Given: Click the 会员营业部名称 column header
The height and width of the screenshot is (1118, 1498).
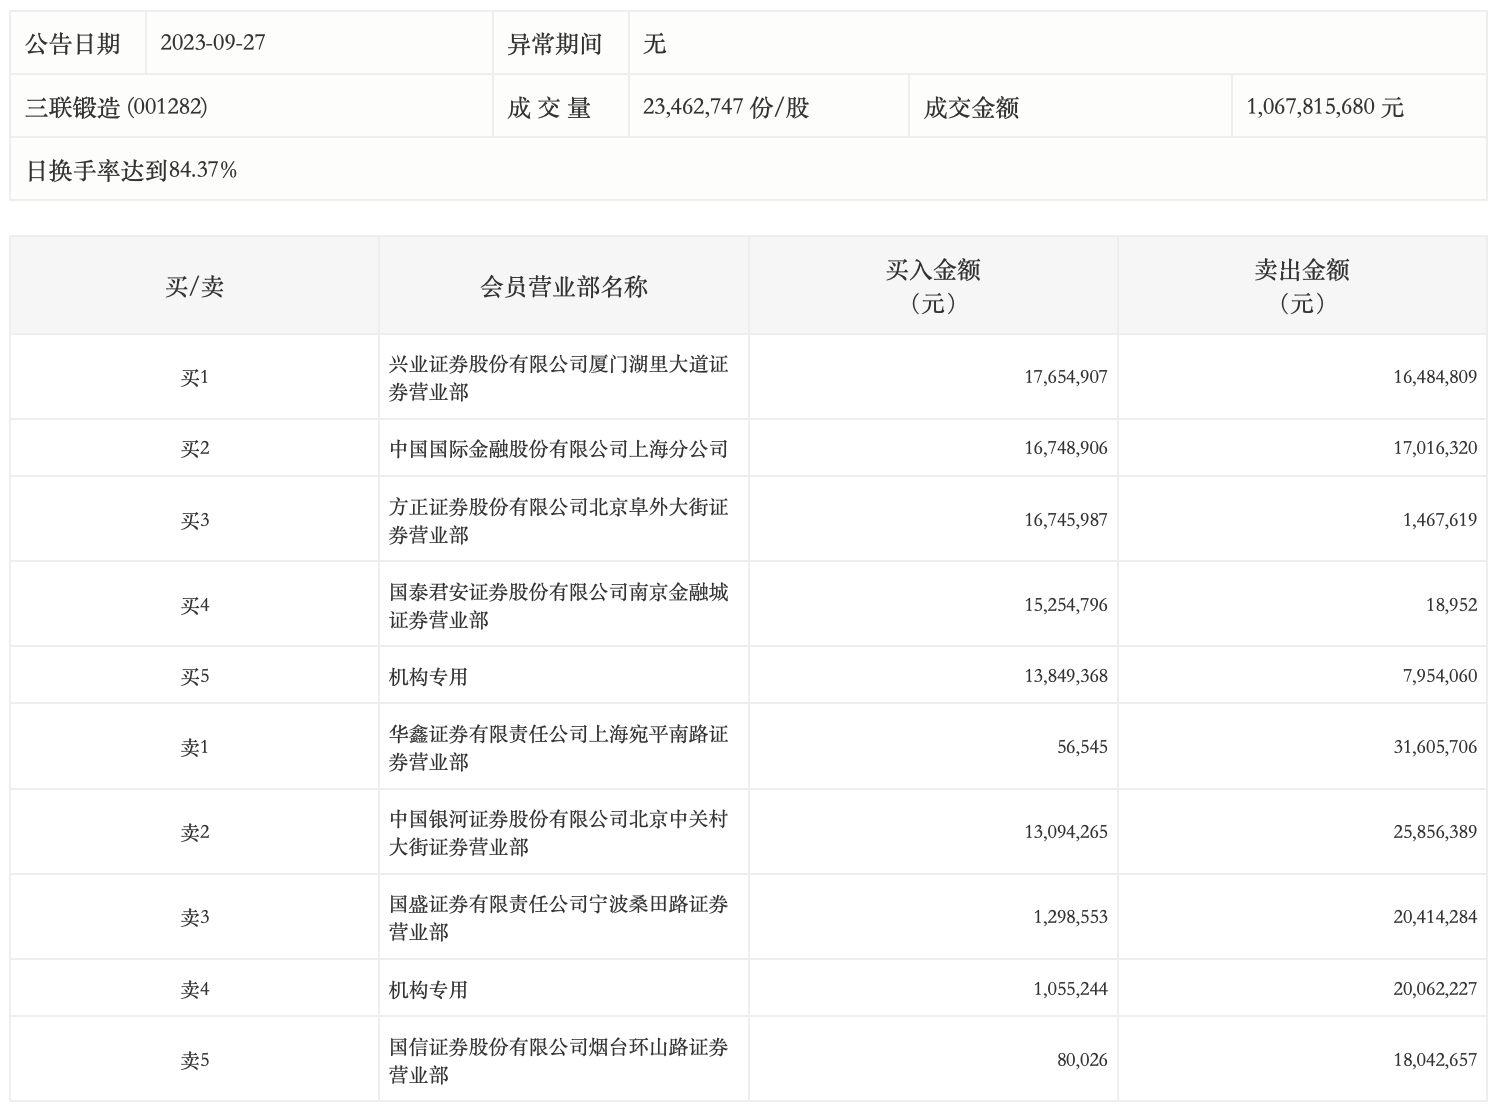Looking at the screenshot, I should pyautogui.click(x=564, y=287).
